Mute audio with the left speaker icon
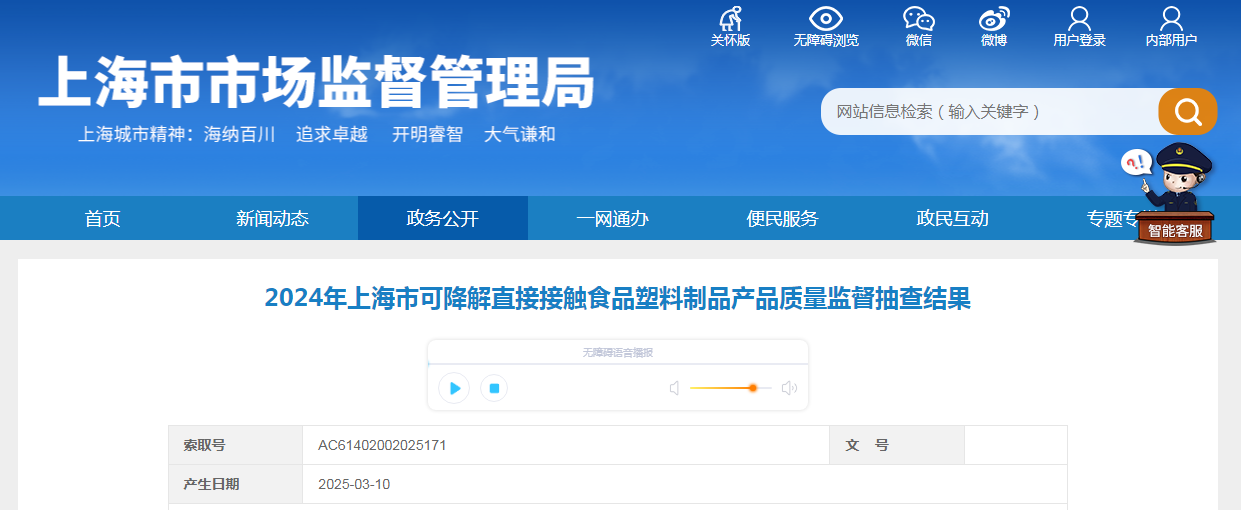Image resolution: width=1241 pixels, height=510 pixels. (675, 388)
